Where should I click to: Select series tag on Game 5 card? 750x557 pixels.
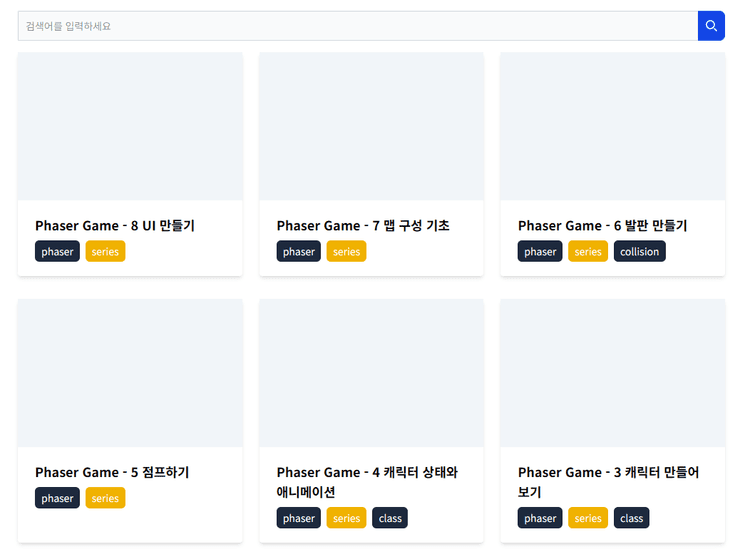click(105, 498)
